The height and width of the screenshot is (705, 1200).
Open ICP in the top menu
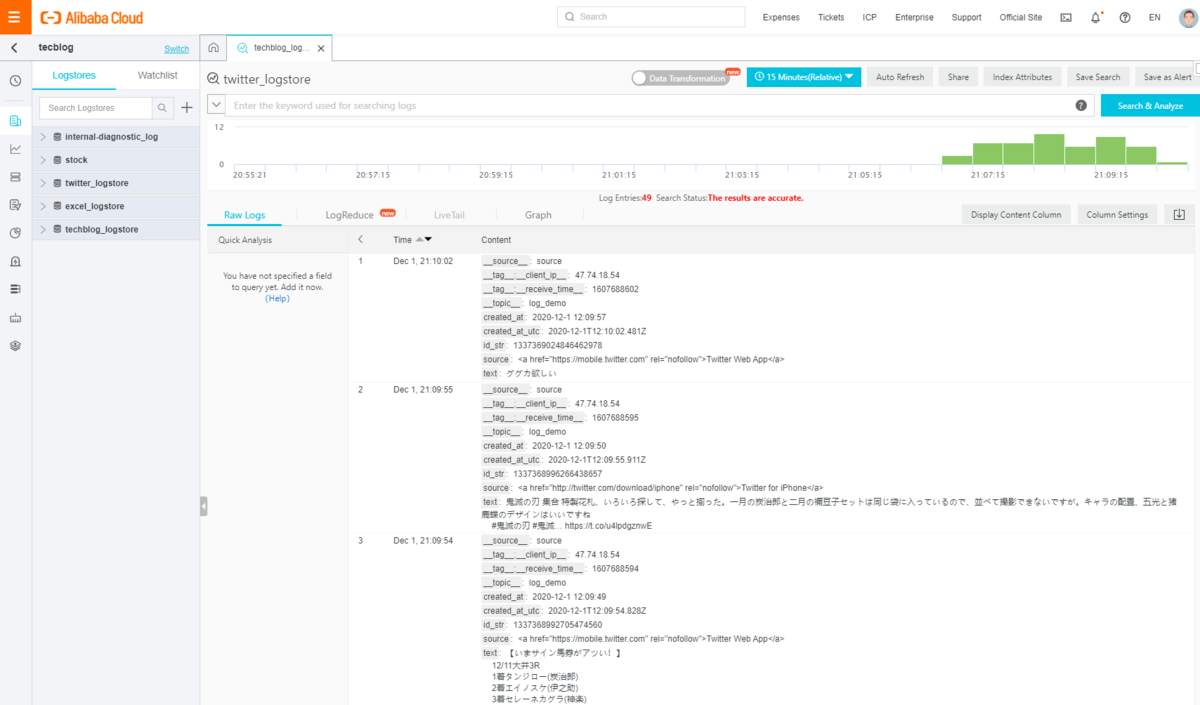(870, 17)
